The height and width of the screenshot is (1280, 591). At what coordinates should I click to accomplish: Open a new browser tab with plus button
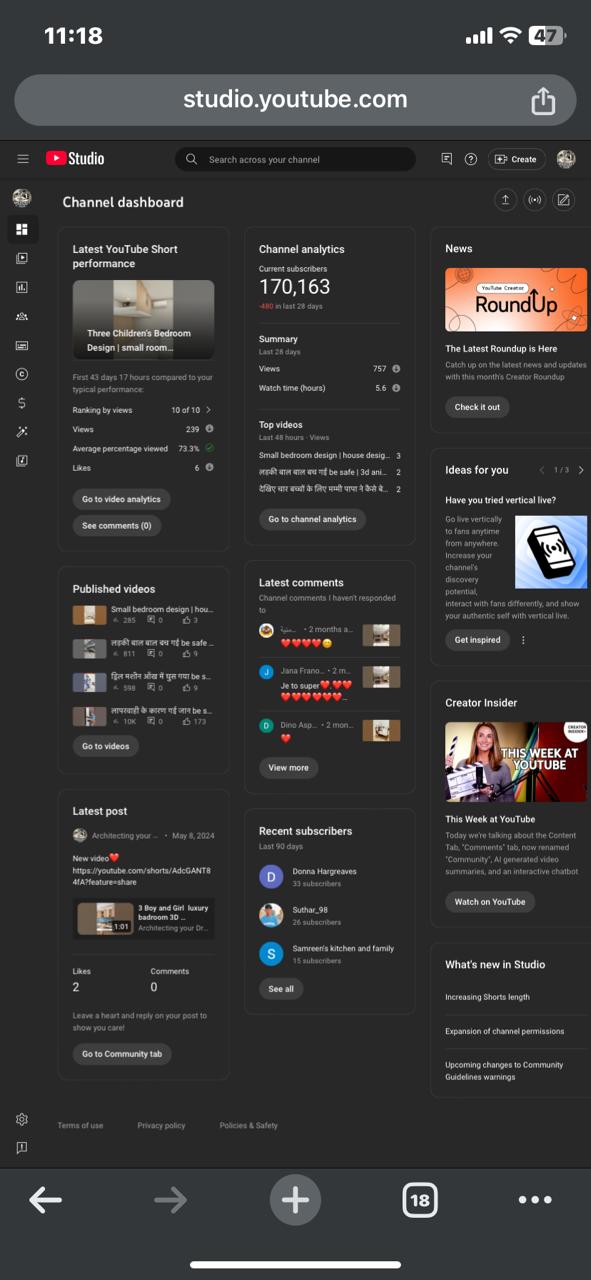(295, 1200)
